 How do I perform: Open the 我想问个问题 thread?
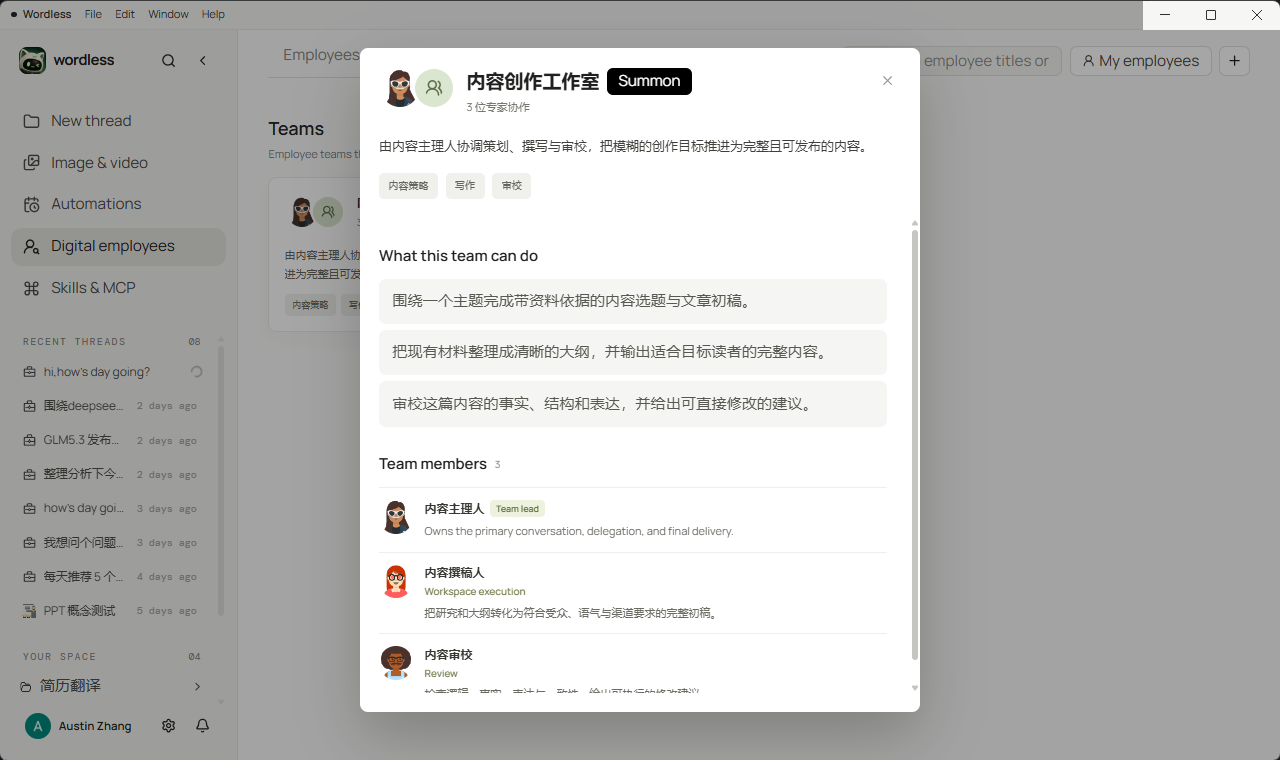pyautogui.click(x=113, y=542)
